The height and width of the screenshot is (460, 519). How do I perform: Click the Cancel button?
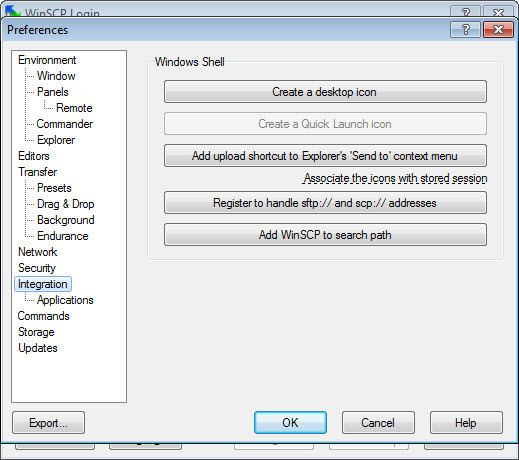point(378,423)
